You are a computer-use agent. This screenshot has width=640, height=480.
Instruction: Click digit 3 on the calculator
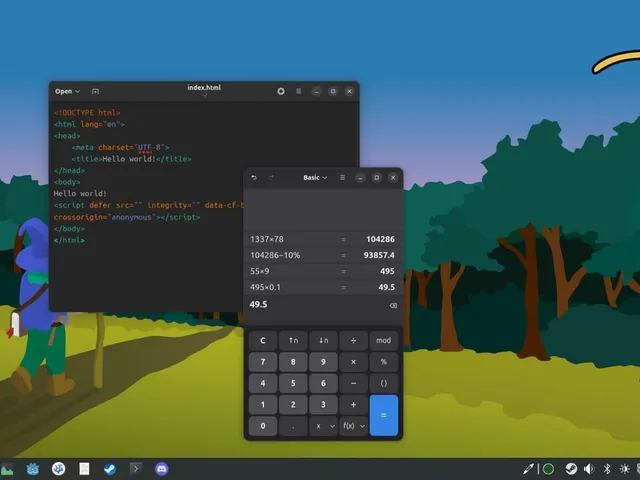323,404
